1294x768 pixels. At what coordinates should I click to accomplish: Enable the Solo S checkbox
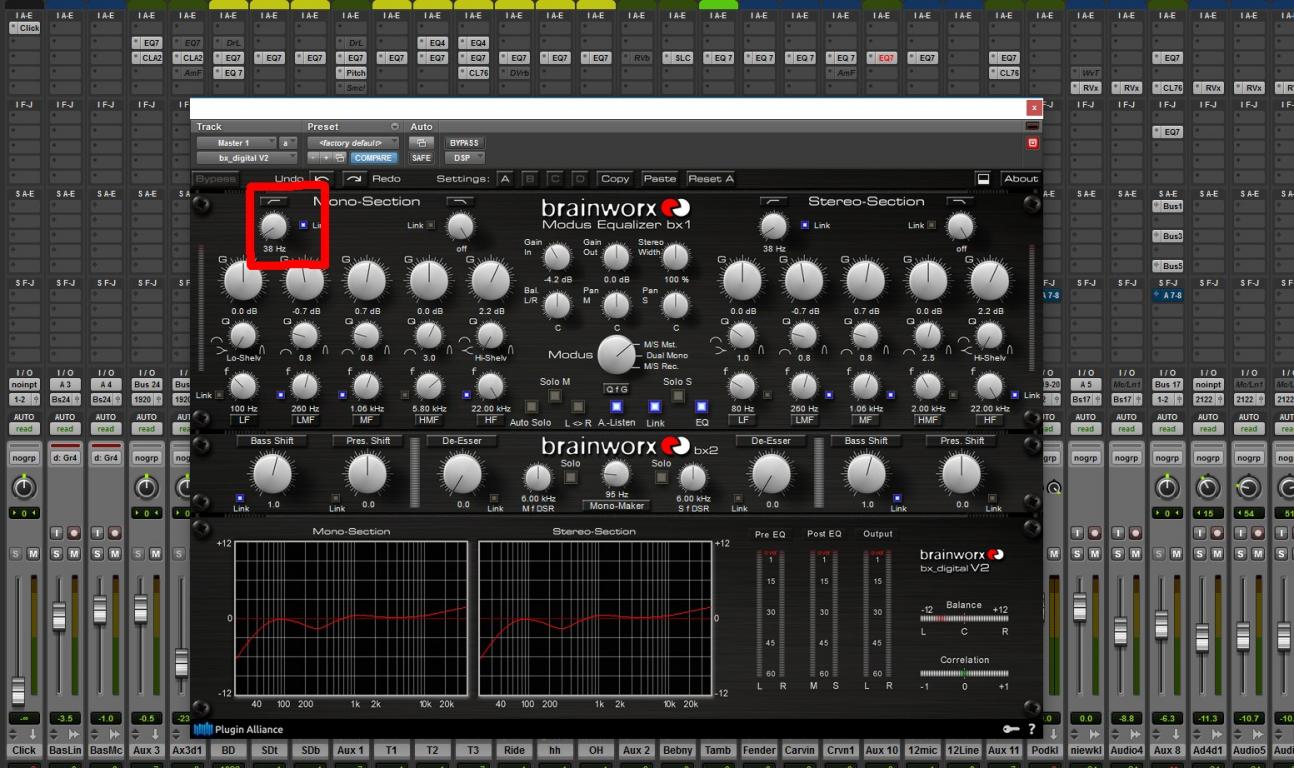(678, 396)
